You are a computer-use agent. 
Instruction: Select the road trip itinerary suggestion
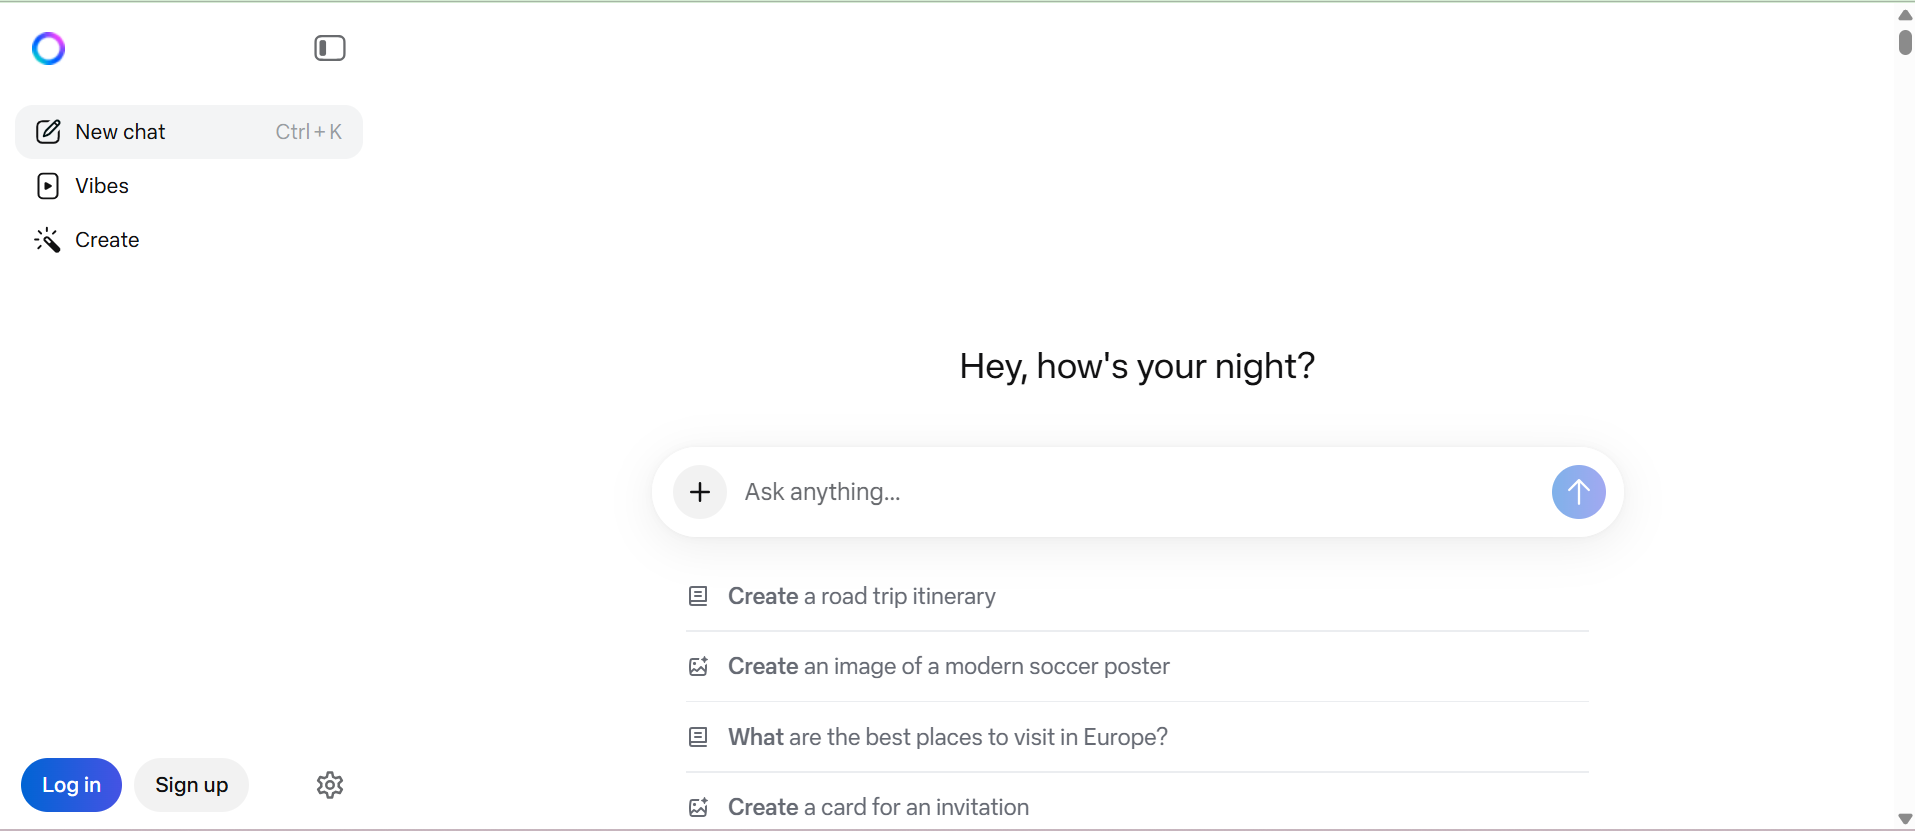point(1137,596)
